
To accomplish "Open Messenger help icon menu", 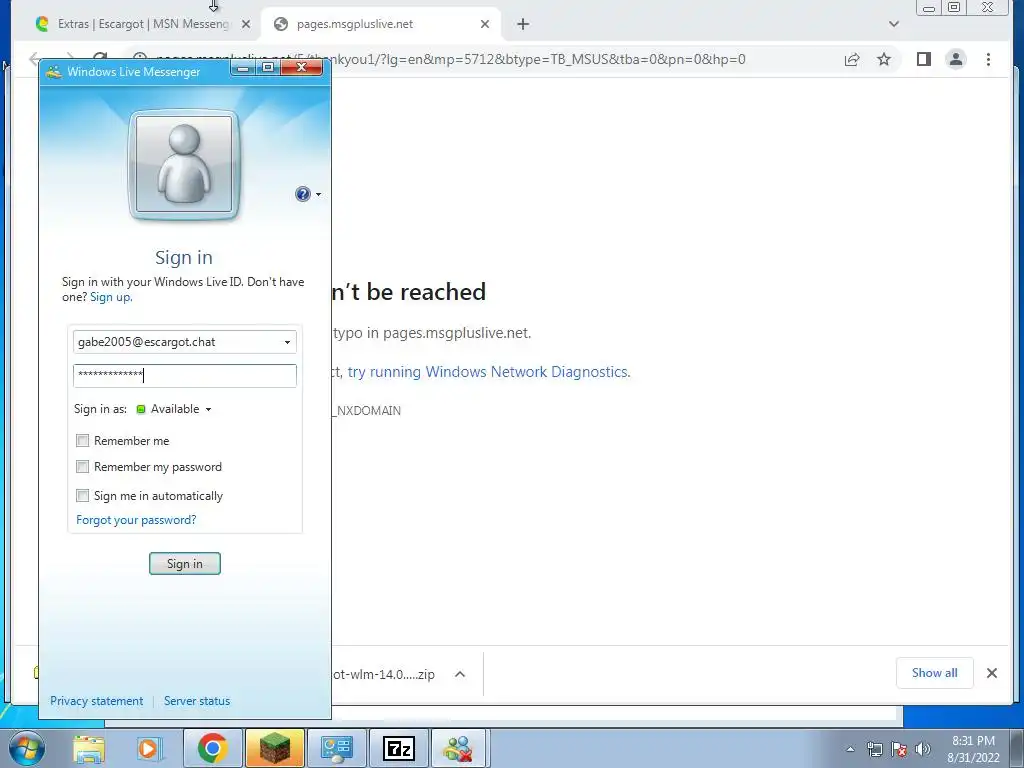I will pyautogui.click(x=308, y=194).
